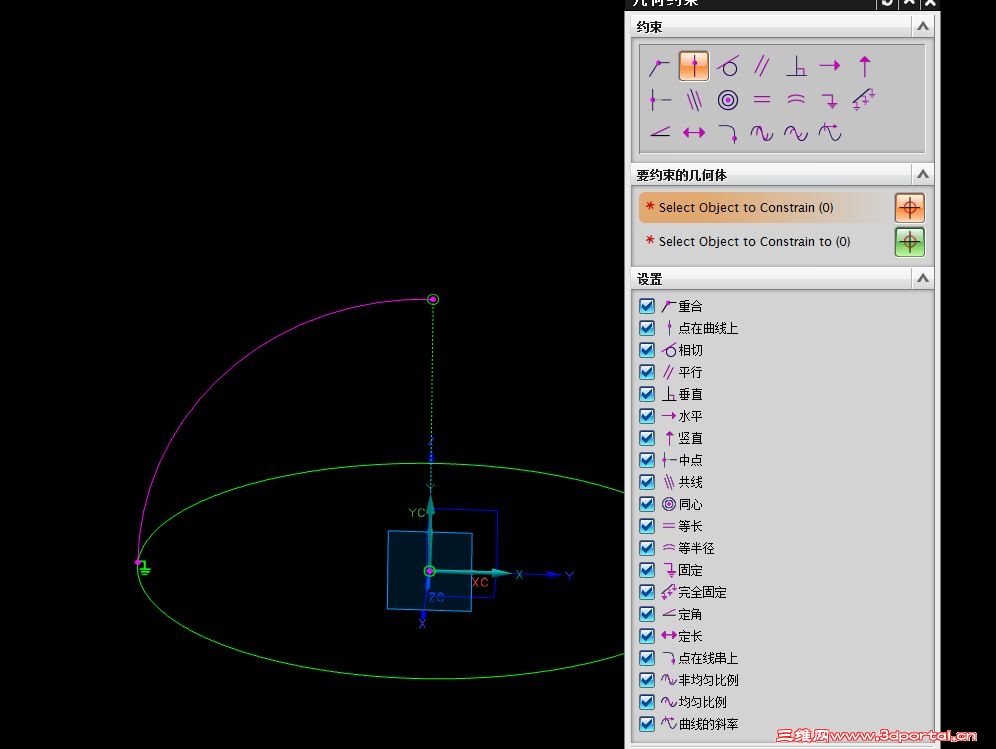The image size is (996, 749).
Task: Pick the Non-Uniform Scale constraint icon
Action: click(762, 133)
